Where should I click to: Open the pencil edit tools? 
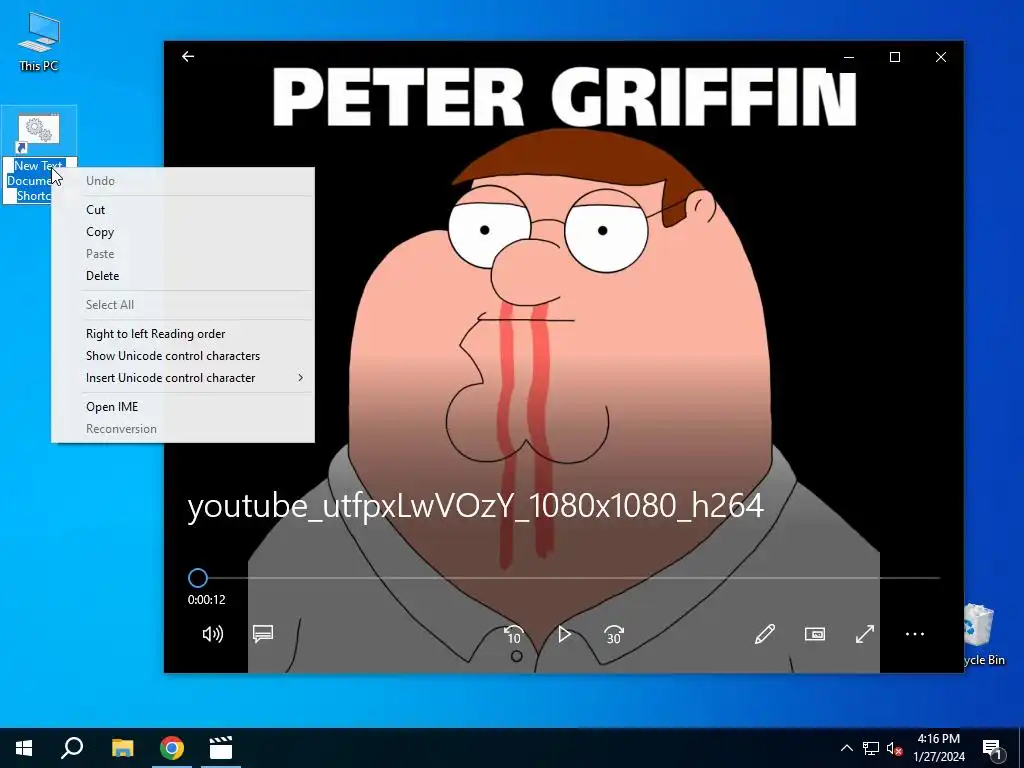click(x=764, y=634)
